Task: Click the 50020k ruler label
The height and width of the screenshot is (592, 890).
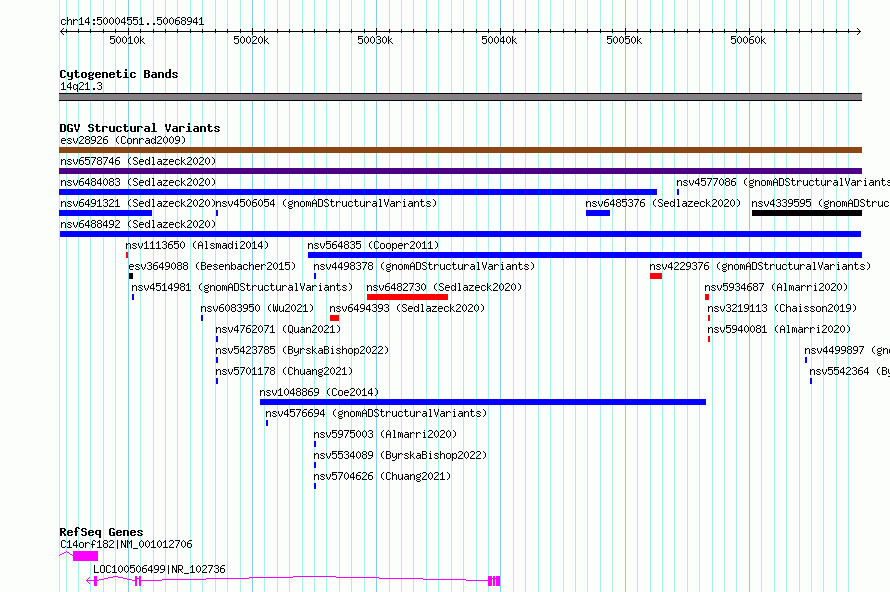Action: click(x=251, y=40)
